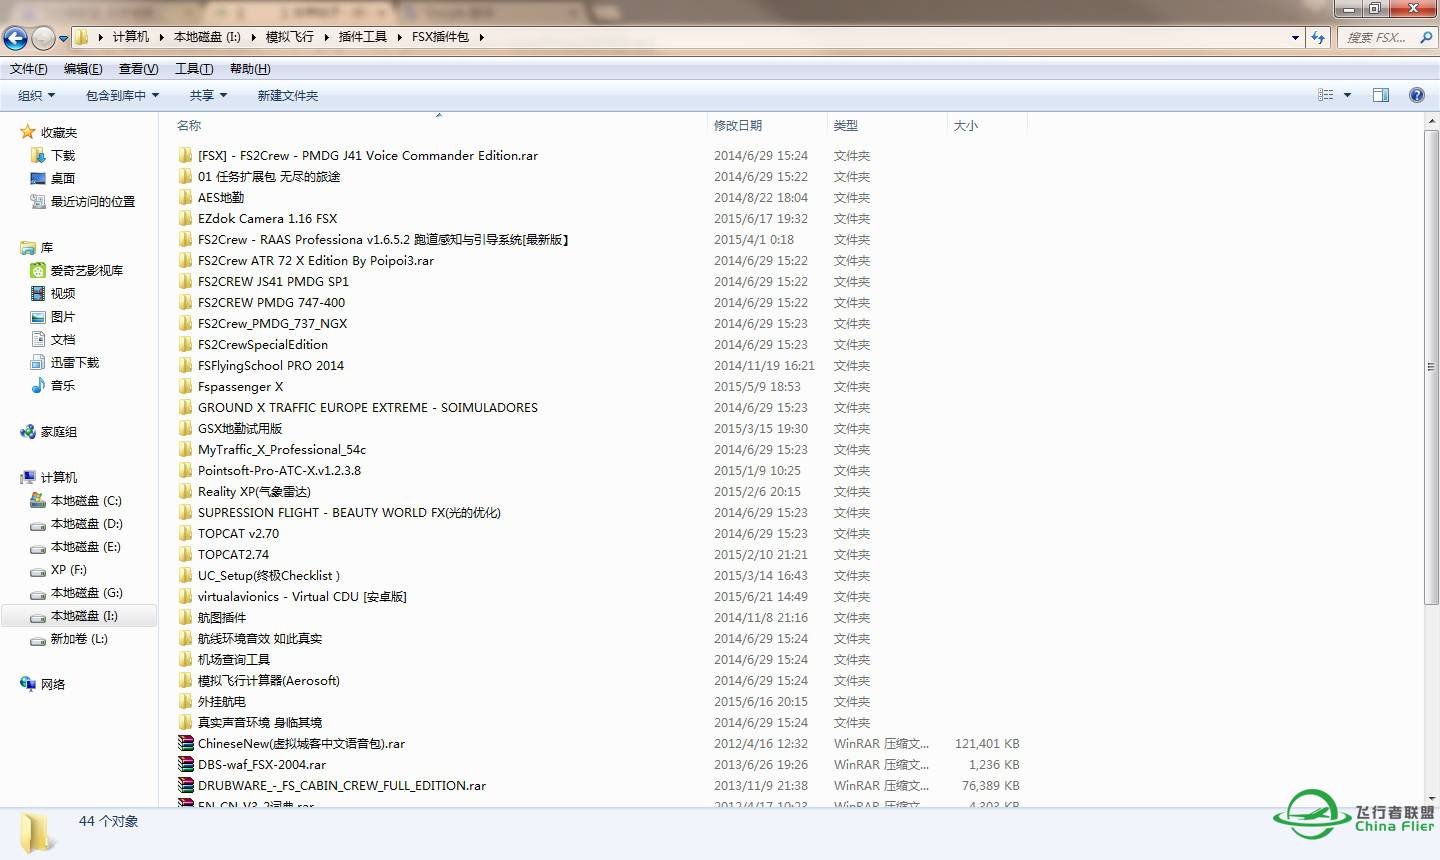Open the 共享 dropdown menu
This screenshot has width=1440, height=860.
[x=208, y=95]
